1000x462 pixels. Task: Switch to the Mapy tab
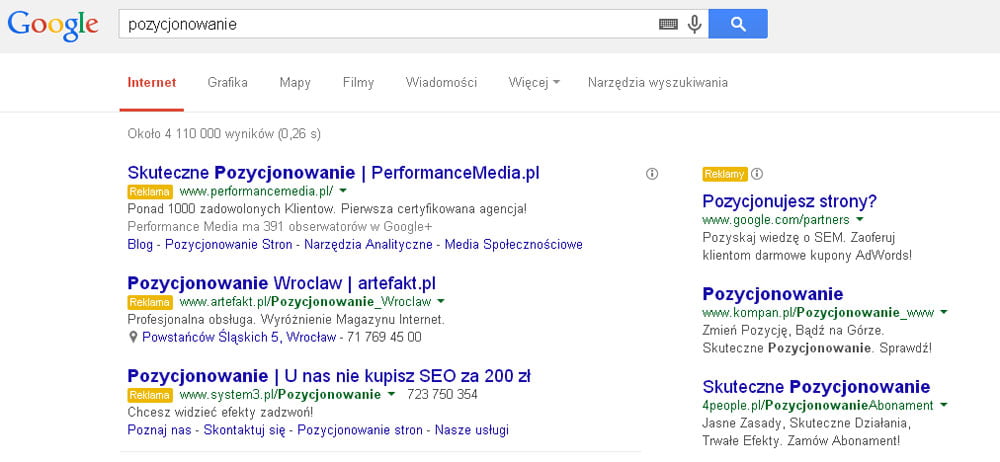pos(295,82)
